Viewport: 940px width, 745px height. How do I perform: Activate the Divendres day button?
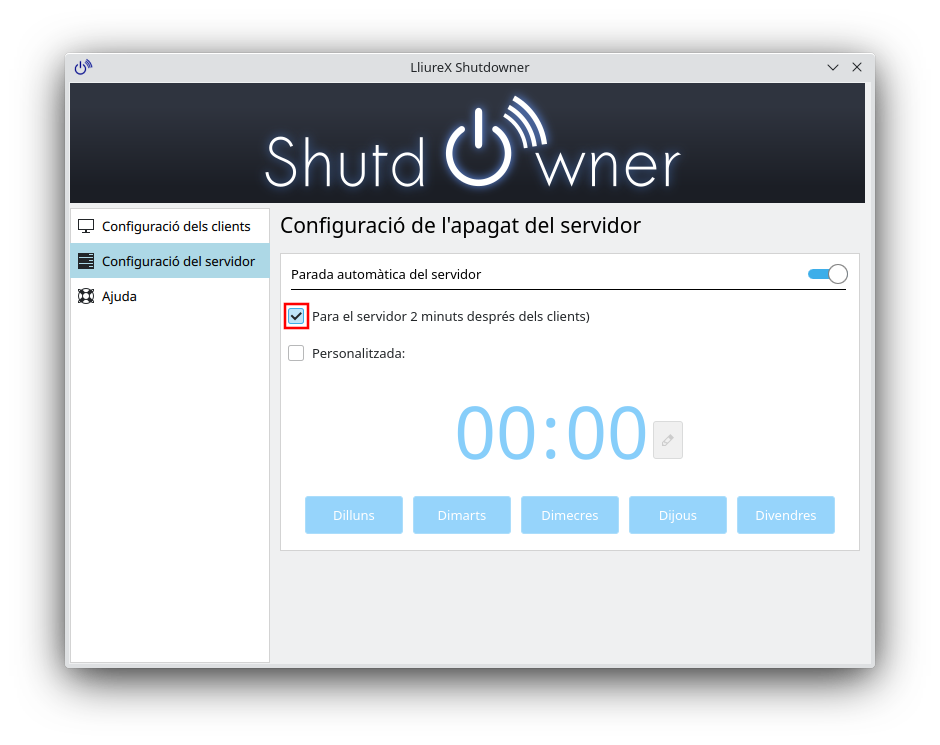[786, 515]
